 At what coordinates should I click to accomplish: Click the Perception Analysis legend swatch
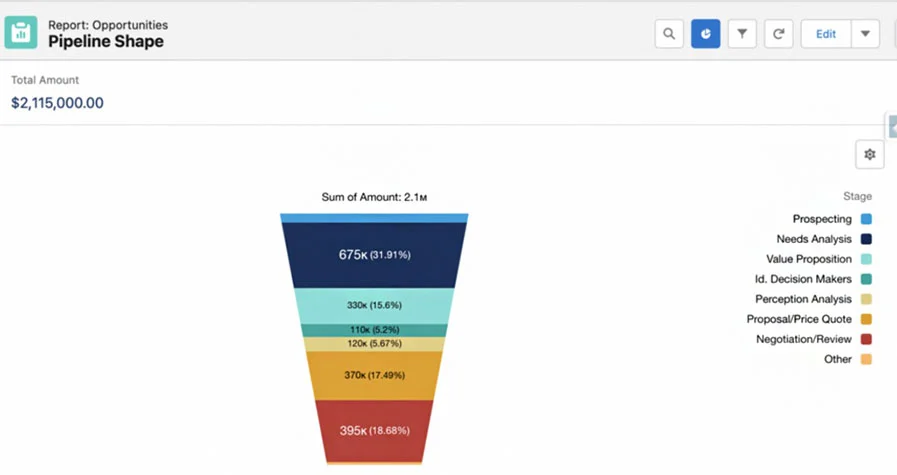[866, 299]
